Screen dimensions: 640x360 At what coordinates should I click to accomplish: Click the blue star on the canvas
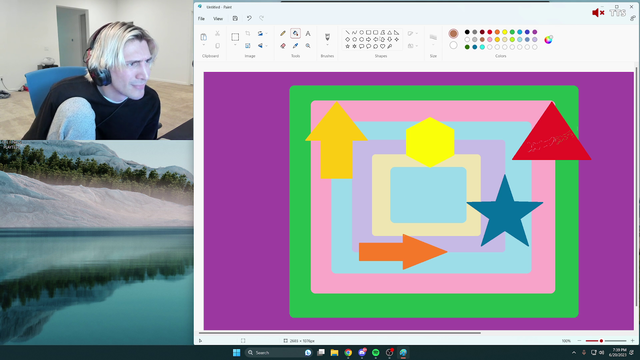505,211
